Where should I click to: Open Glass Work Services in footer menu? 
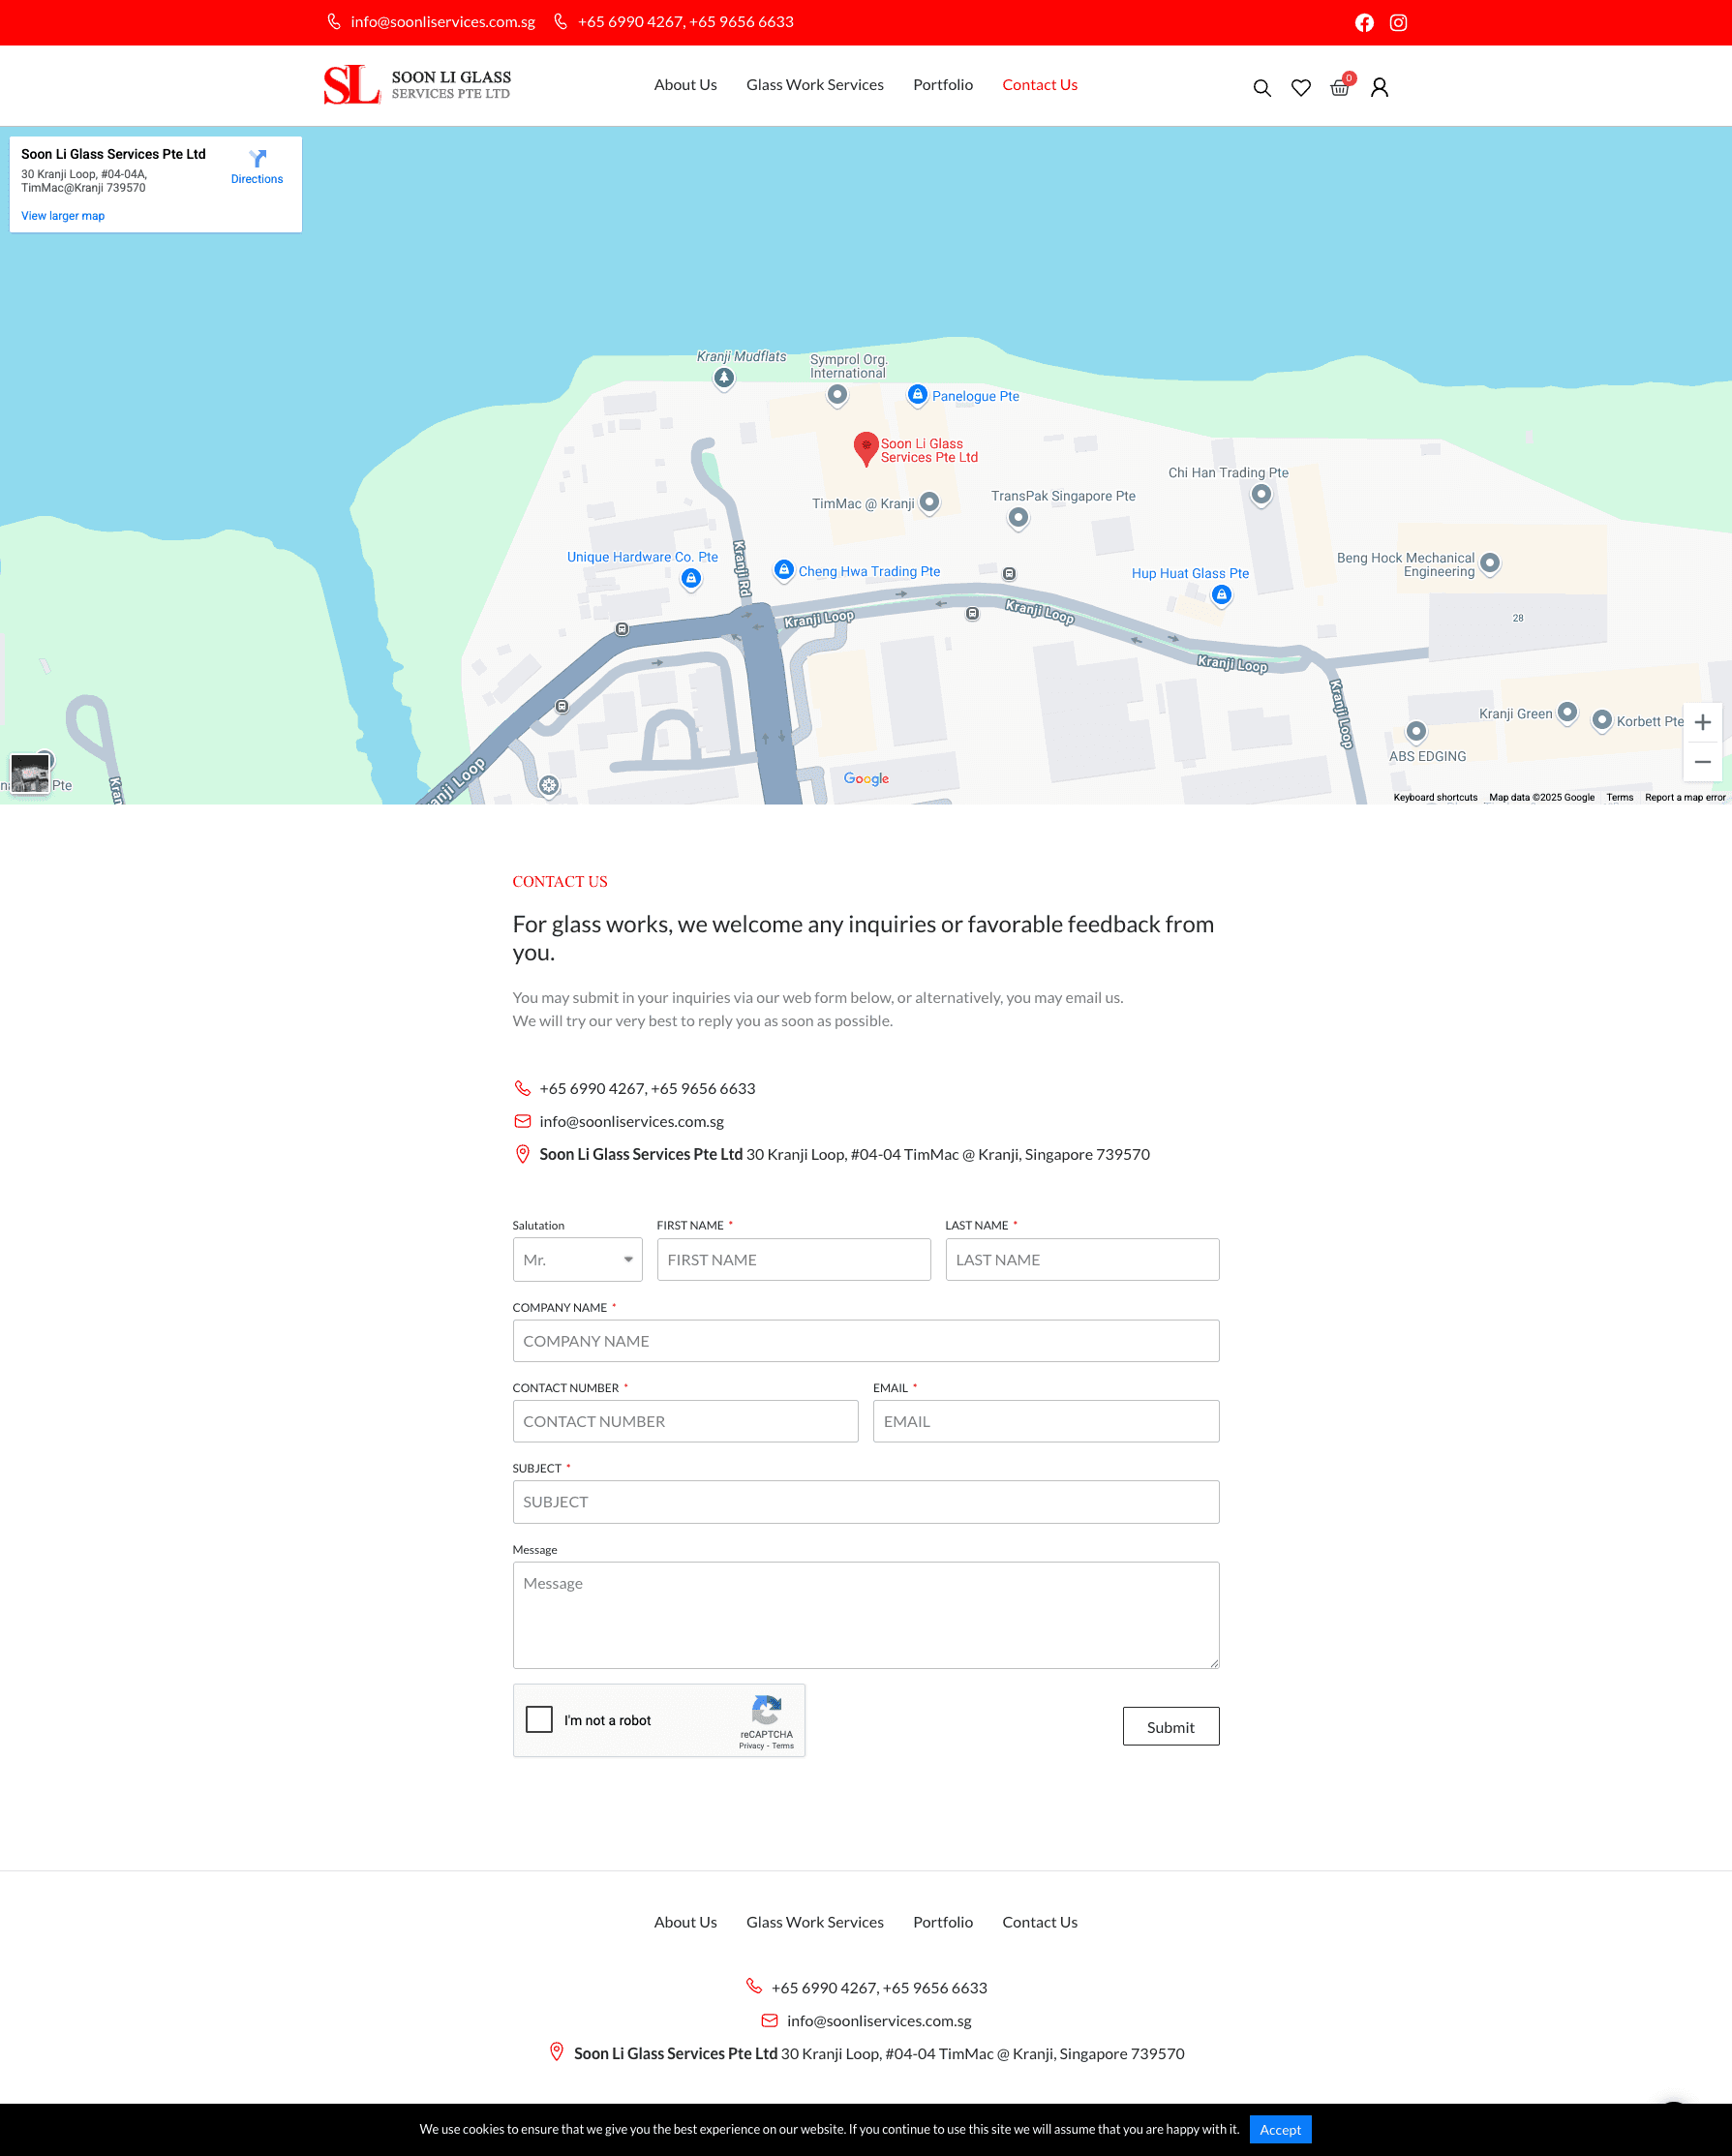(815, 1922)
